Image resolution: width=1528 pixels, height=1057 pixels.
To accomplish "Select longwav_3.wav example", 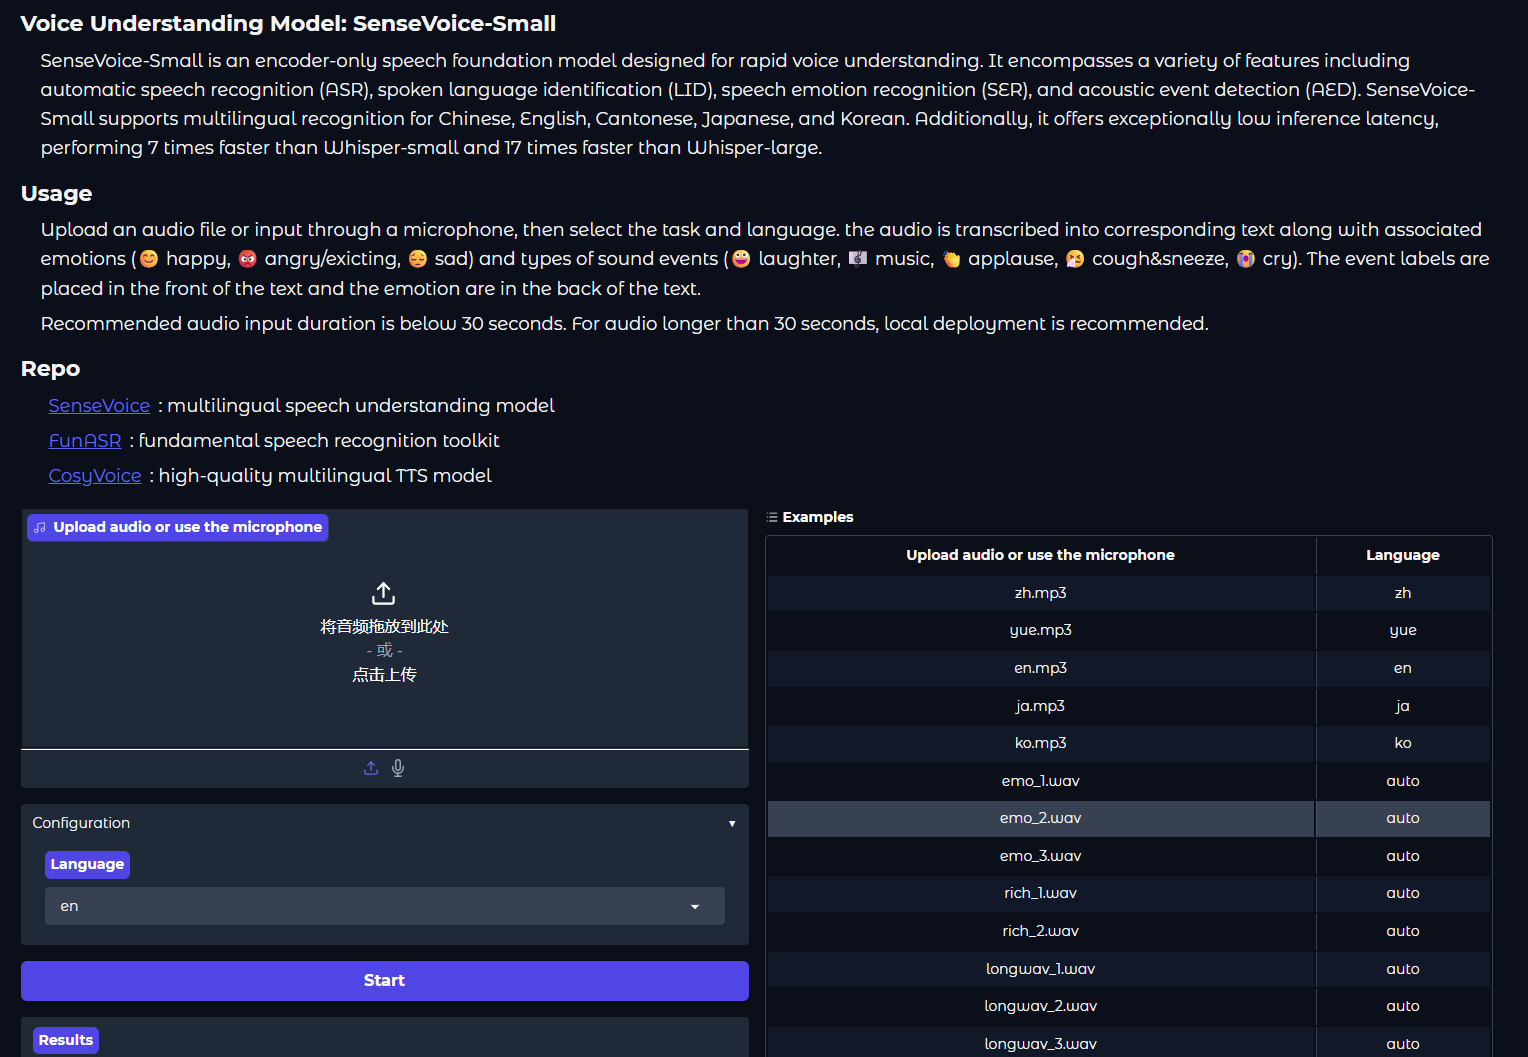I will [1041, 1043].
